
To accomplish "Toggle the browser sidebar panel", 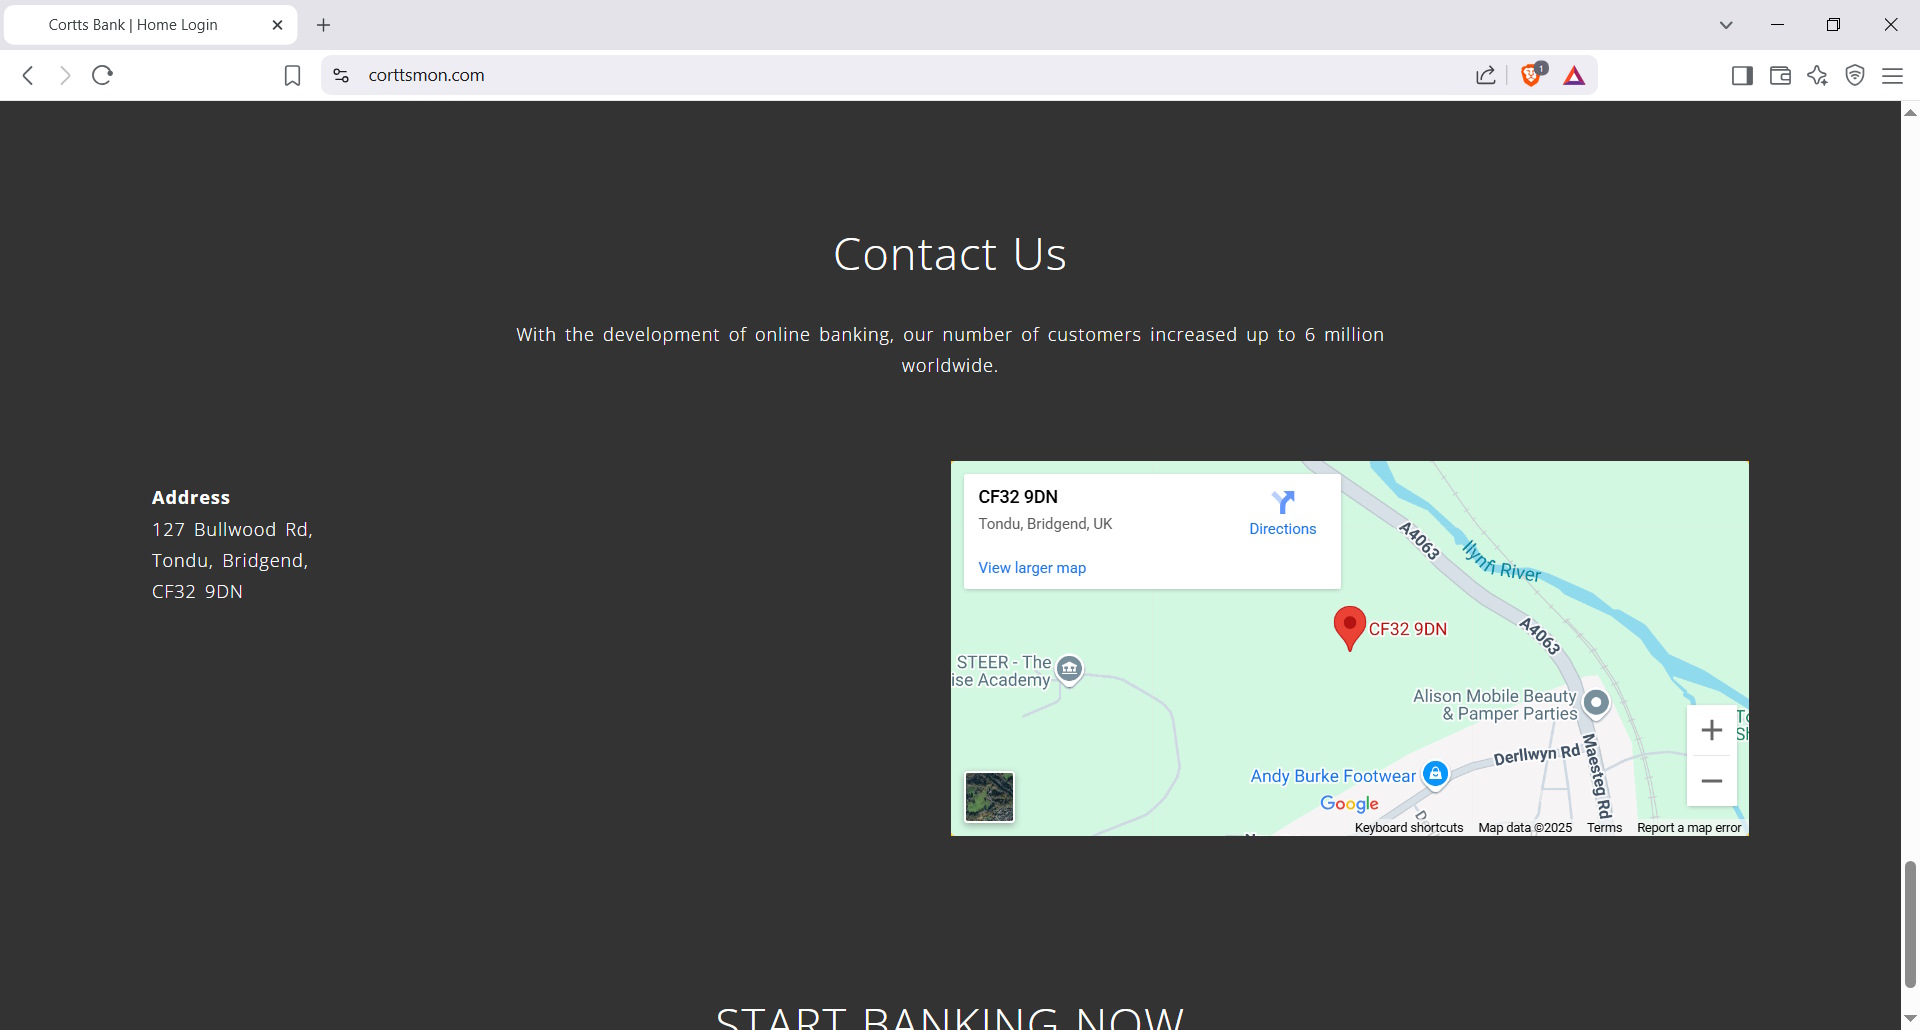I will tap(1742, 76).
